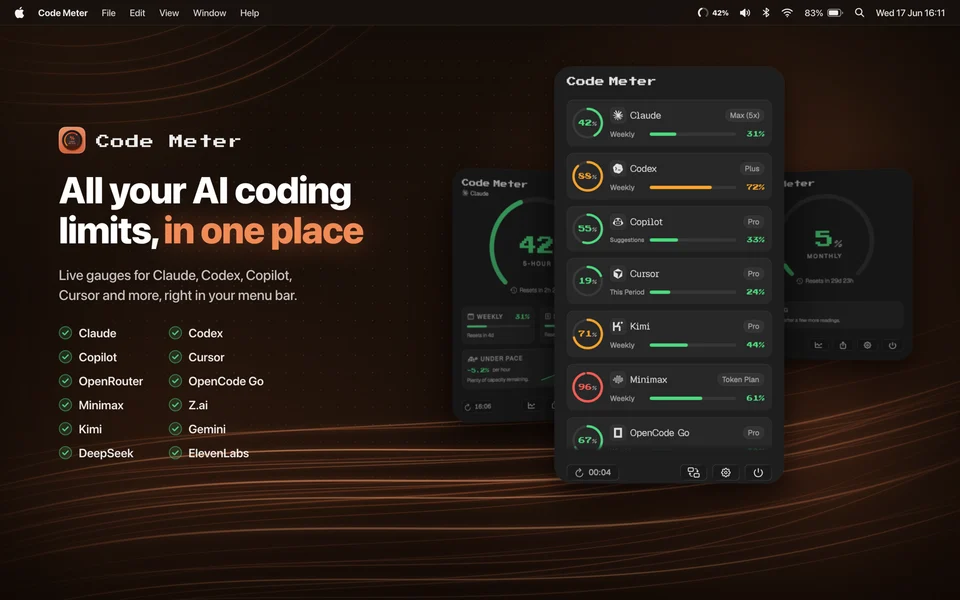Click the "OpenCode Go" text in feature list
The width and height of the screenshot is (960, 600).
coord(226,381)
